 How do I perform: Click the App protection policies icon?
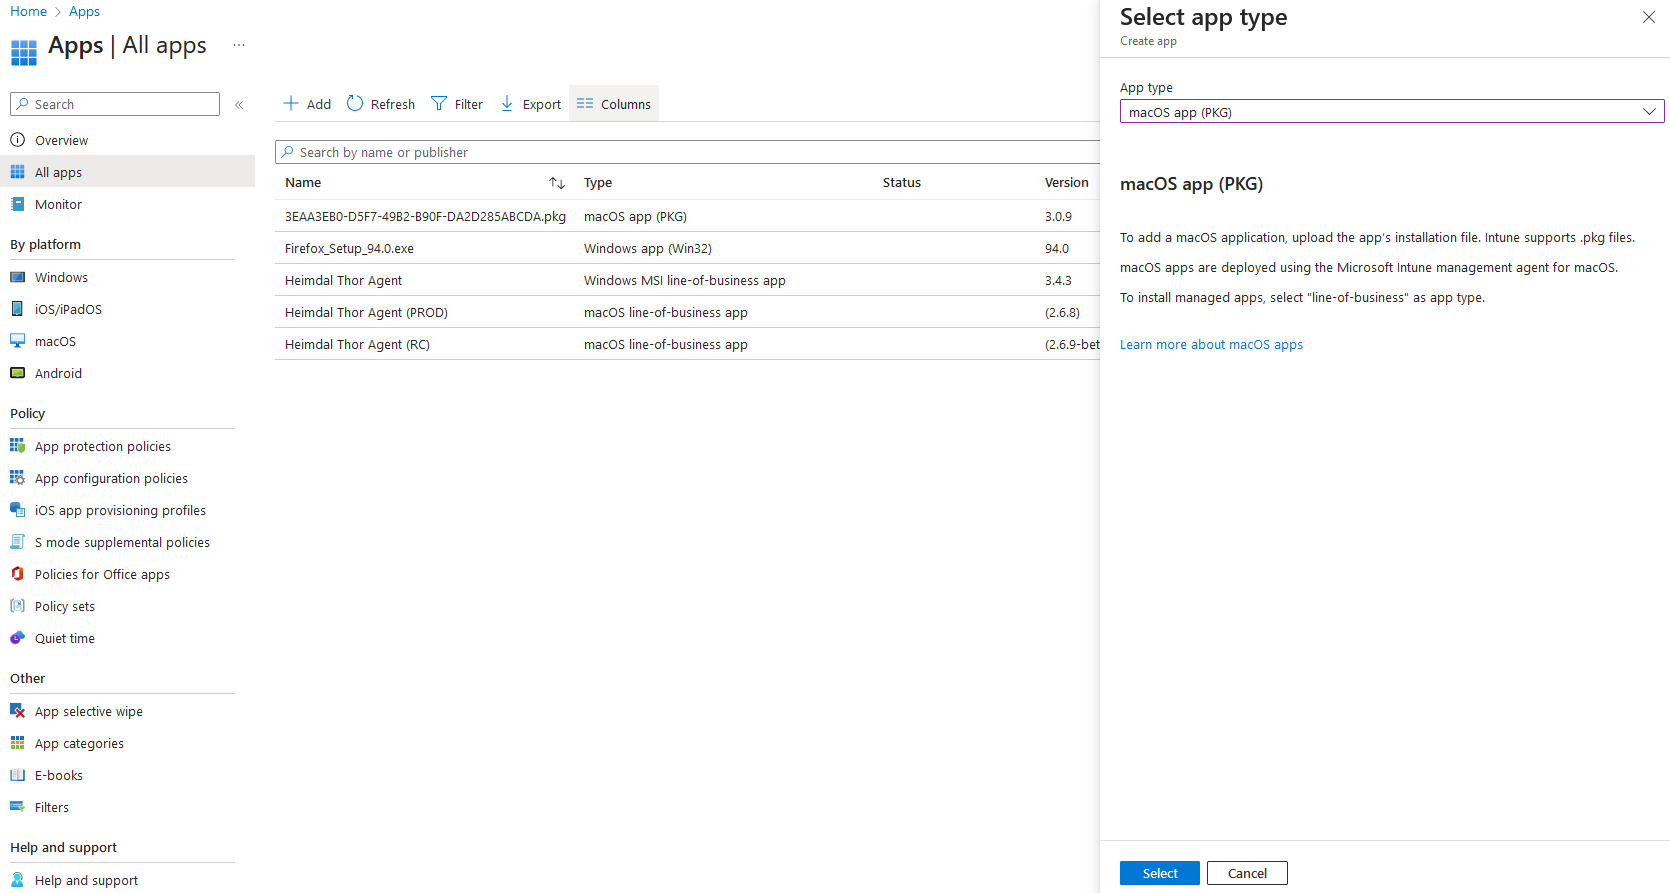pyautogui.click(x=18, y=446)
